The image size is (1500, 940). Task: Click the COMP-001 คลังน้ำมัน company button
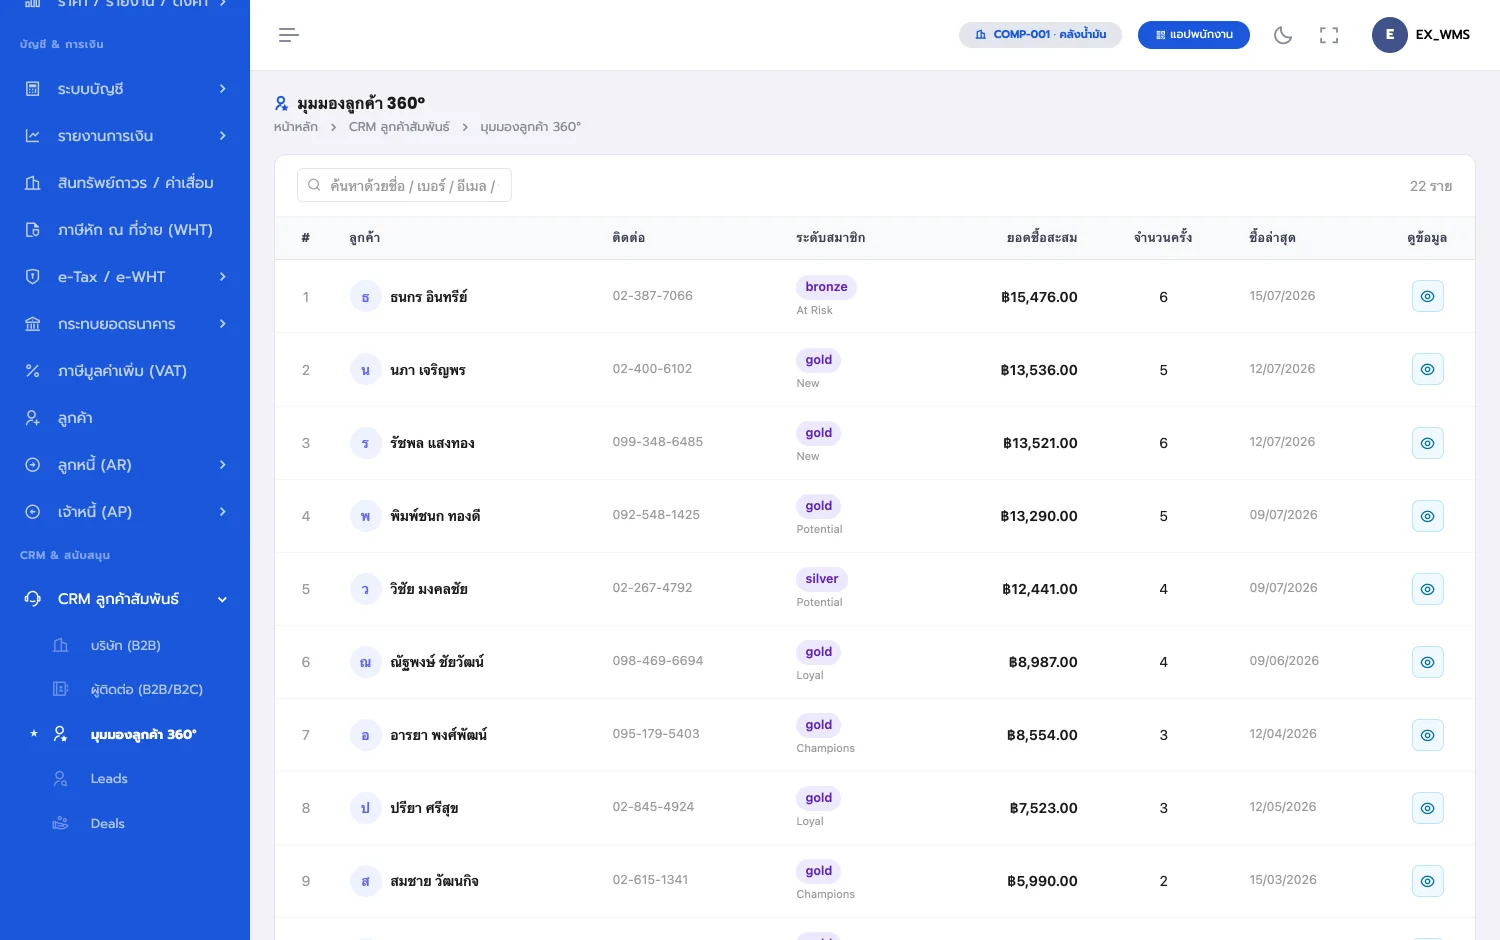[x=1040, y=35]
